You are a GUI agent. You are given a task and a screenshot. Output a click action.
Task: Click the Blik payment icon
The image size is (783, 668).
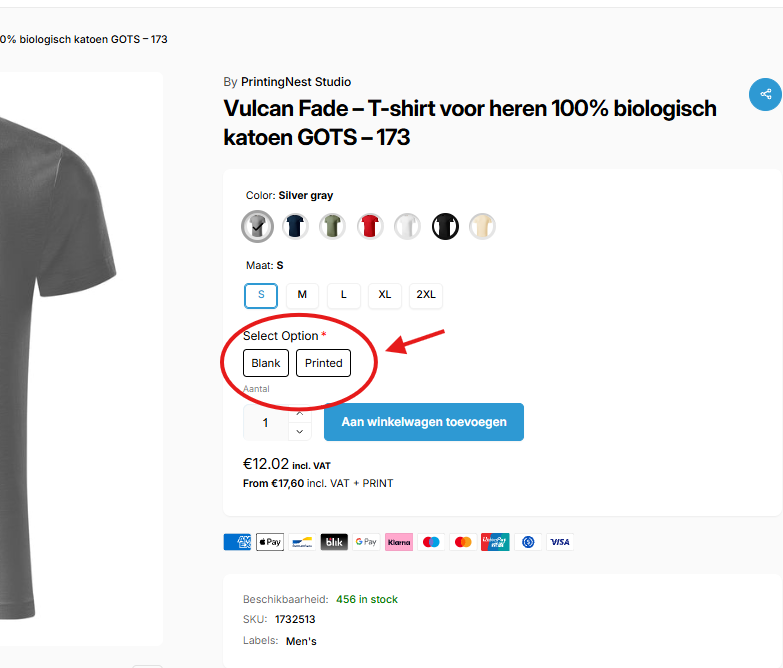point(334,542)
